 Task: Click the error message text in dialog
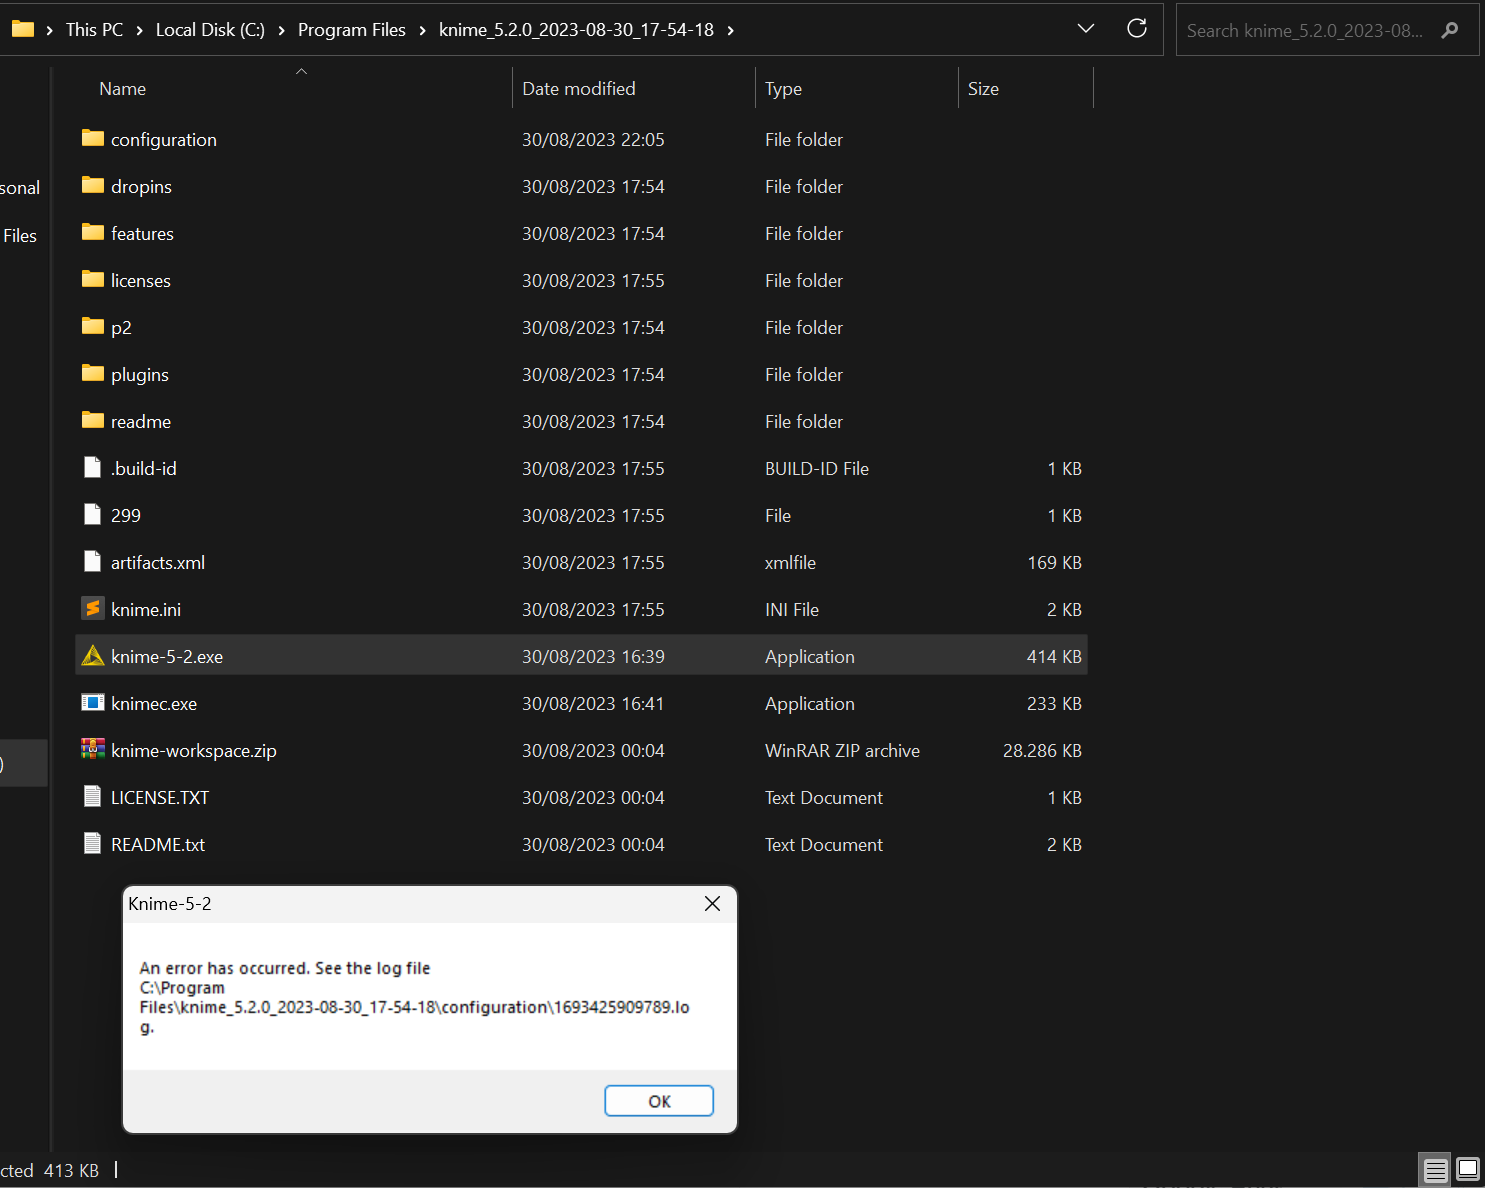414,997
